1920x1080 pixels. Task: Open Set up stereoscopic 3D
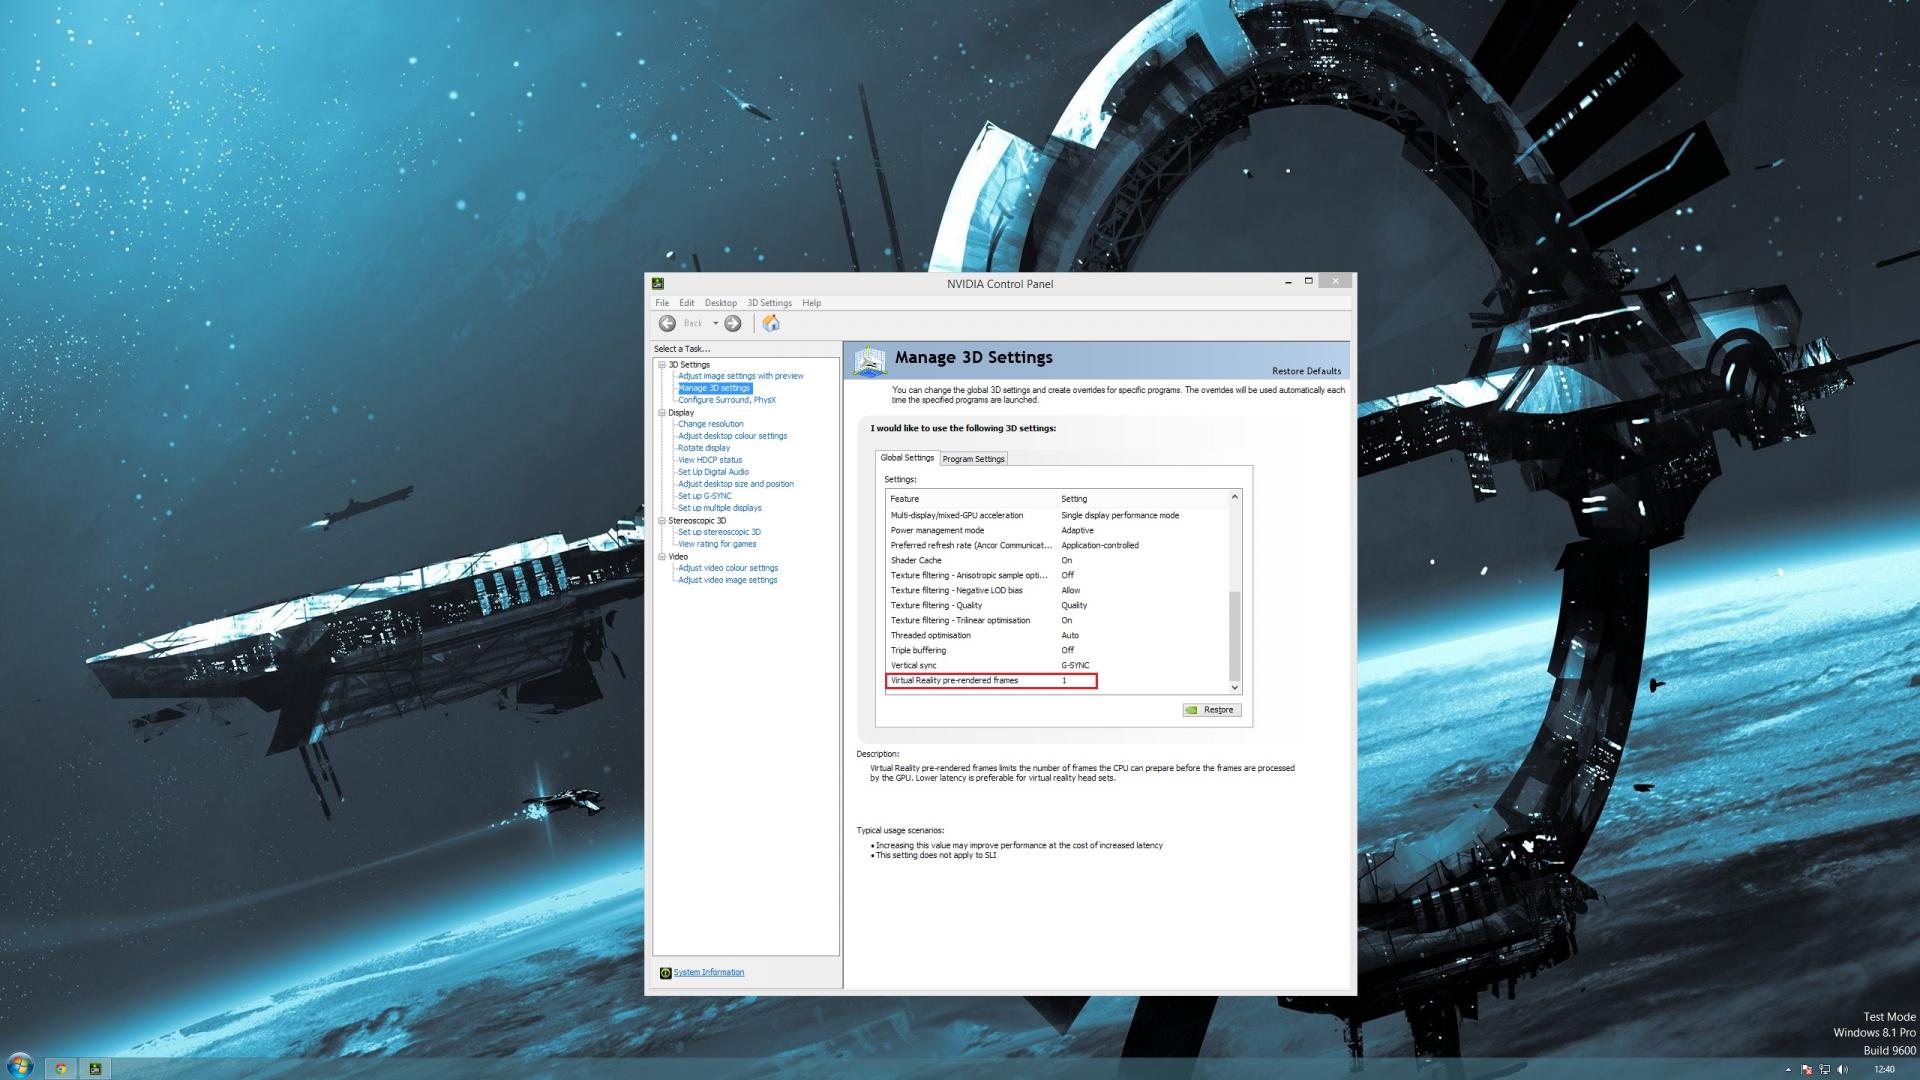click(719, 532)
